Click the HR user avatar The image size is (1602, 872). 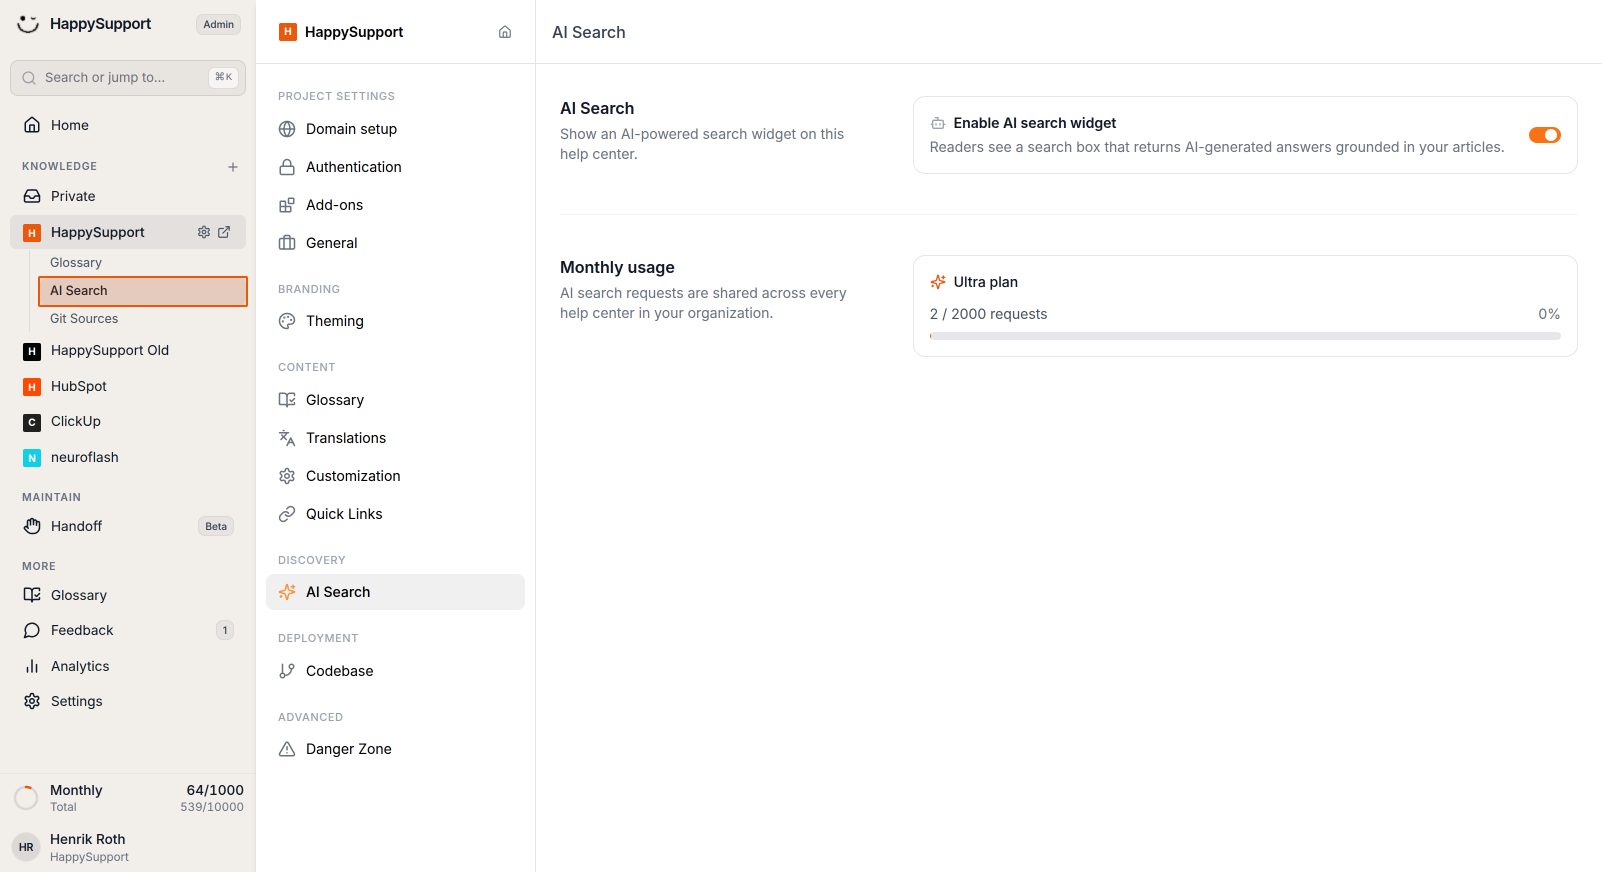coord(26,847)
